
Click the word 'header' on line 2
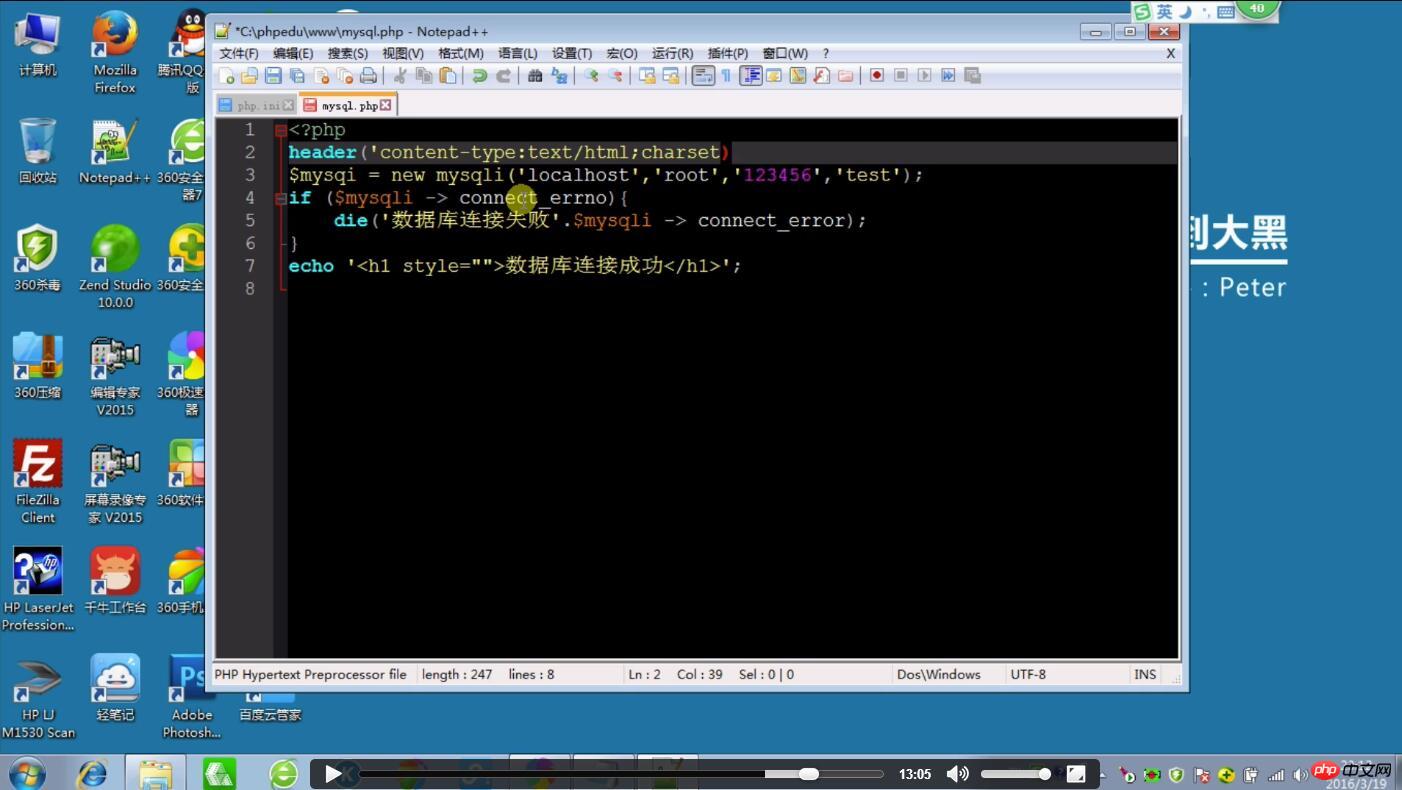pyautogui.click(x=323, y=152)
